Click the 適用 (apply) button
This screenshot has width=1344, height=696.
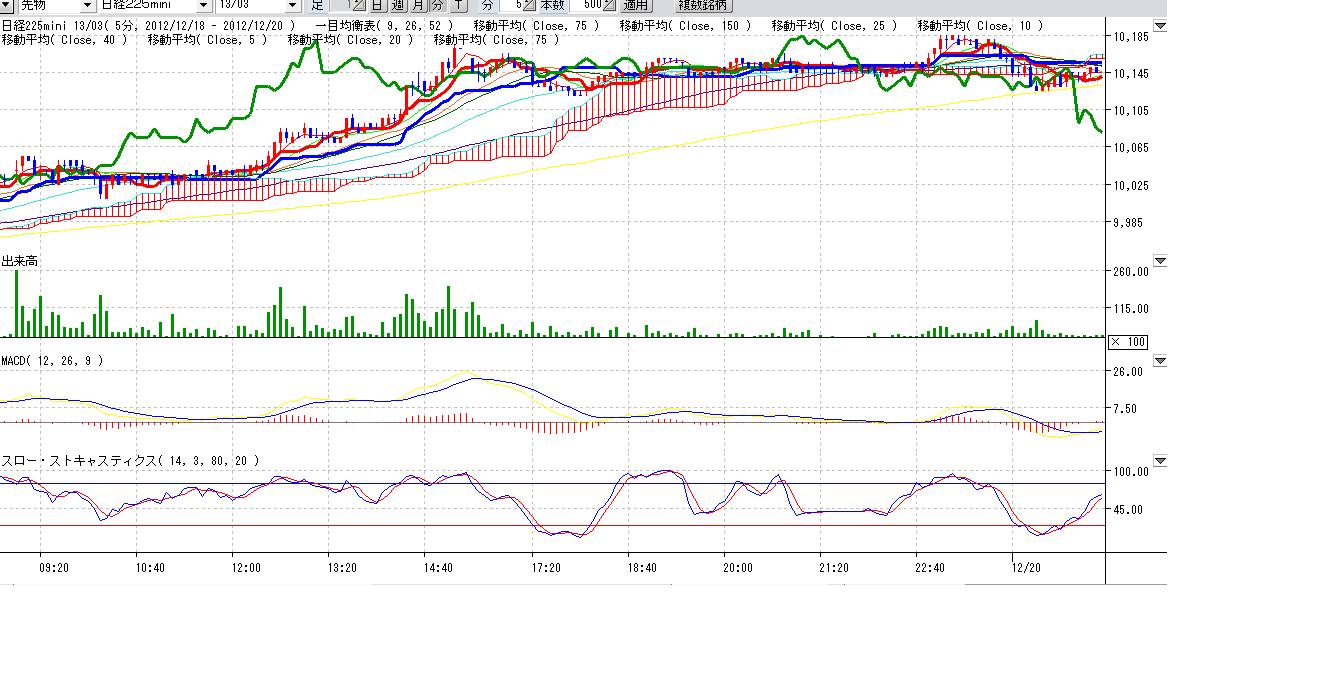click(x=637, y=5)
